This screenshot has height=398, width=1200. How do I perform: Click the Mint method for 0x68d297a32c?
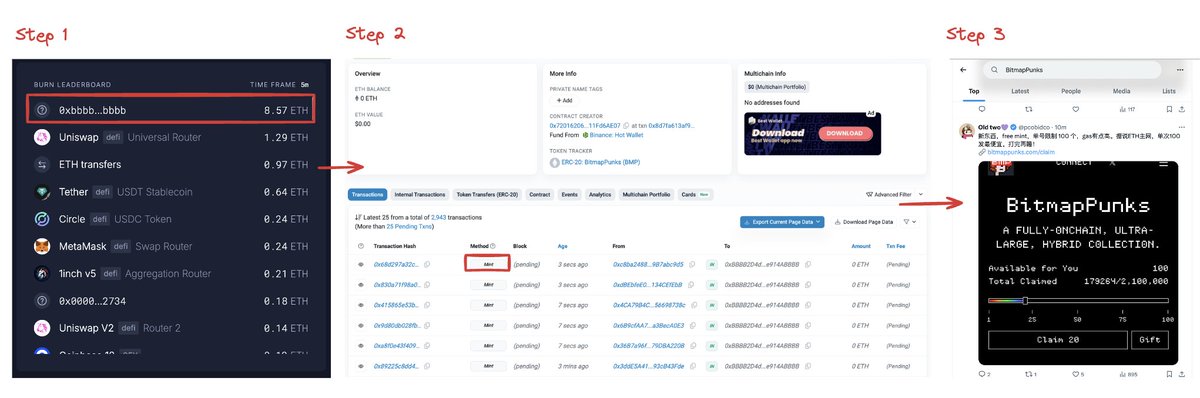click(488, 264)
